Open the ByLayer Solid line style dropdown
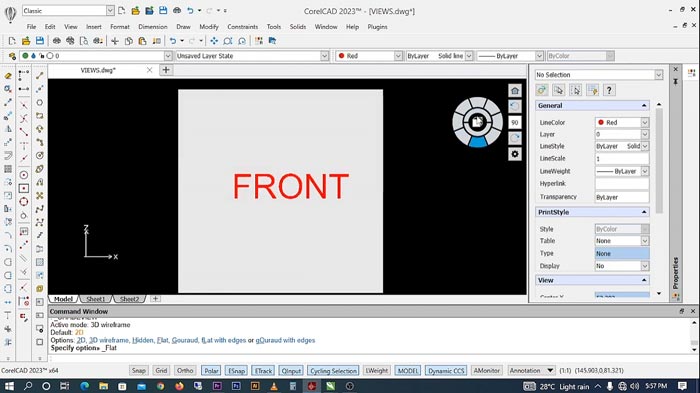The image size is (700, 393). coord(469,56)
